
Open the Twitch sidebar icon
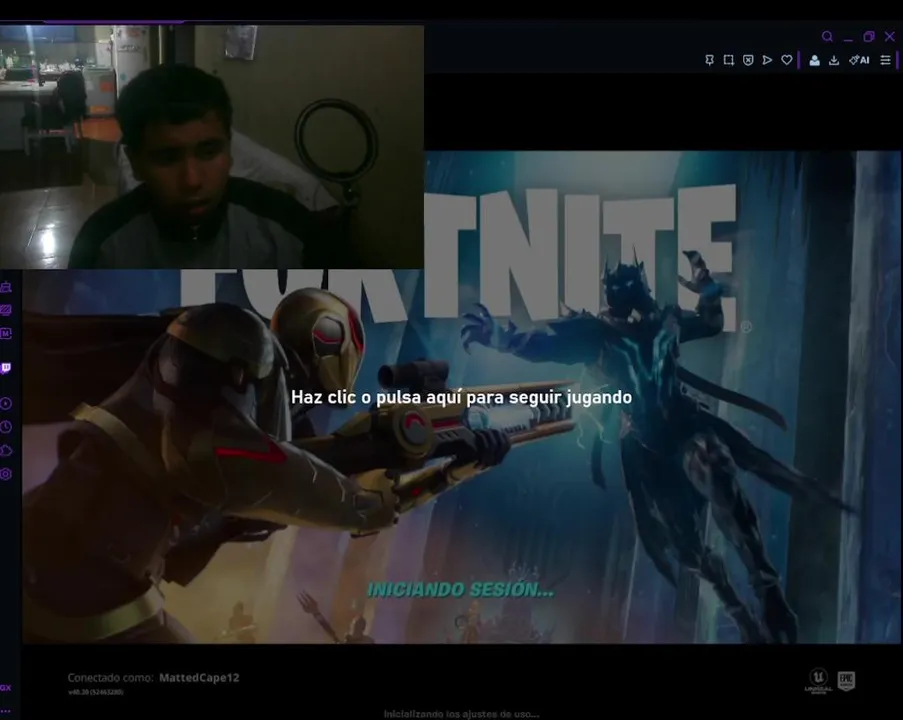click(x=6, y=368)
